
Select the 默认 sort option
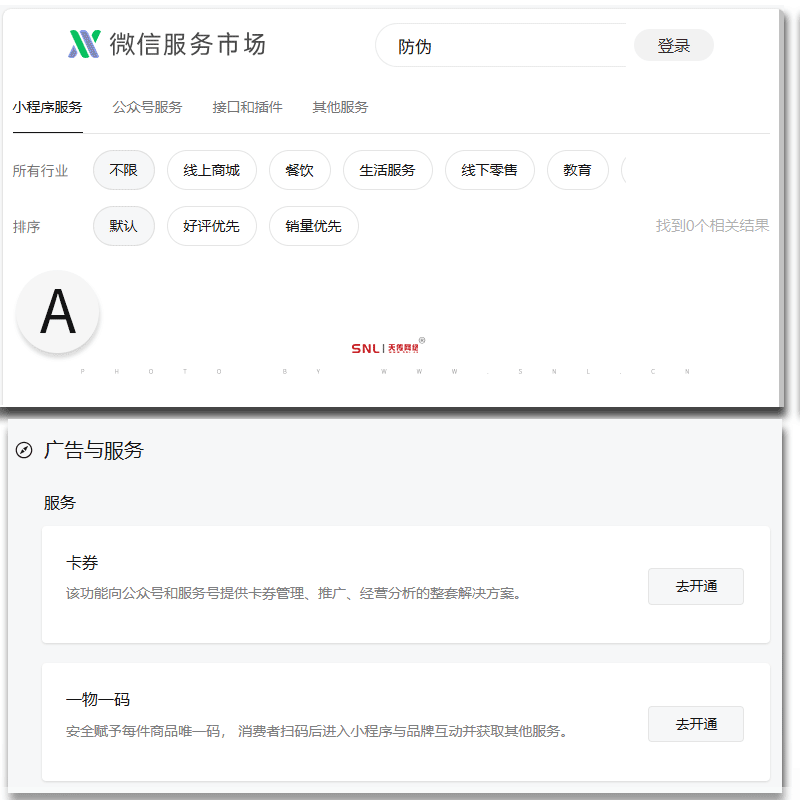(123, 226)
